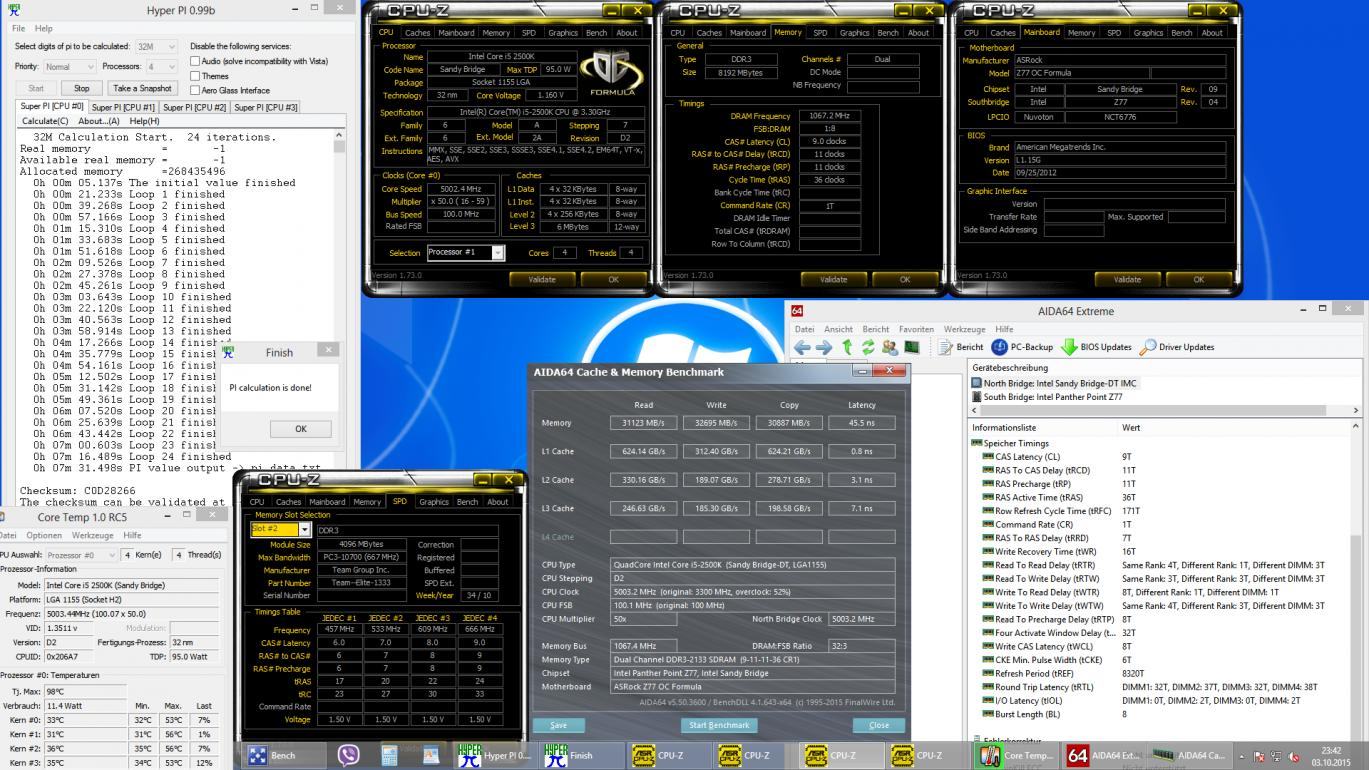Toggle Themes checkbox in Hyper PI
The image size is (1369, 770).
click(x=196, y=75)
